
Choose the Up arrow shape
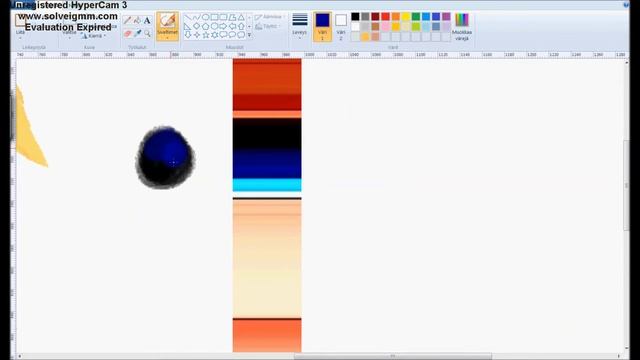pos(242,26)
